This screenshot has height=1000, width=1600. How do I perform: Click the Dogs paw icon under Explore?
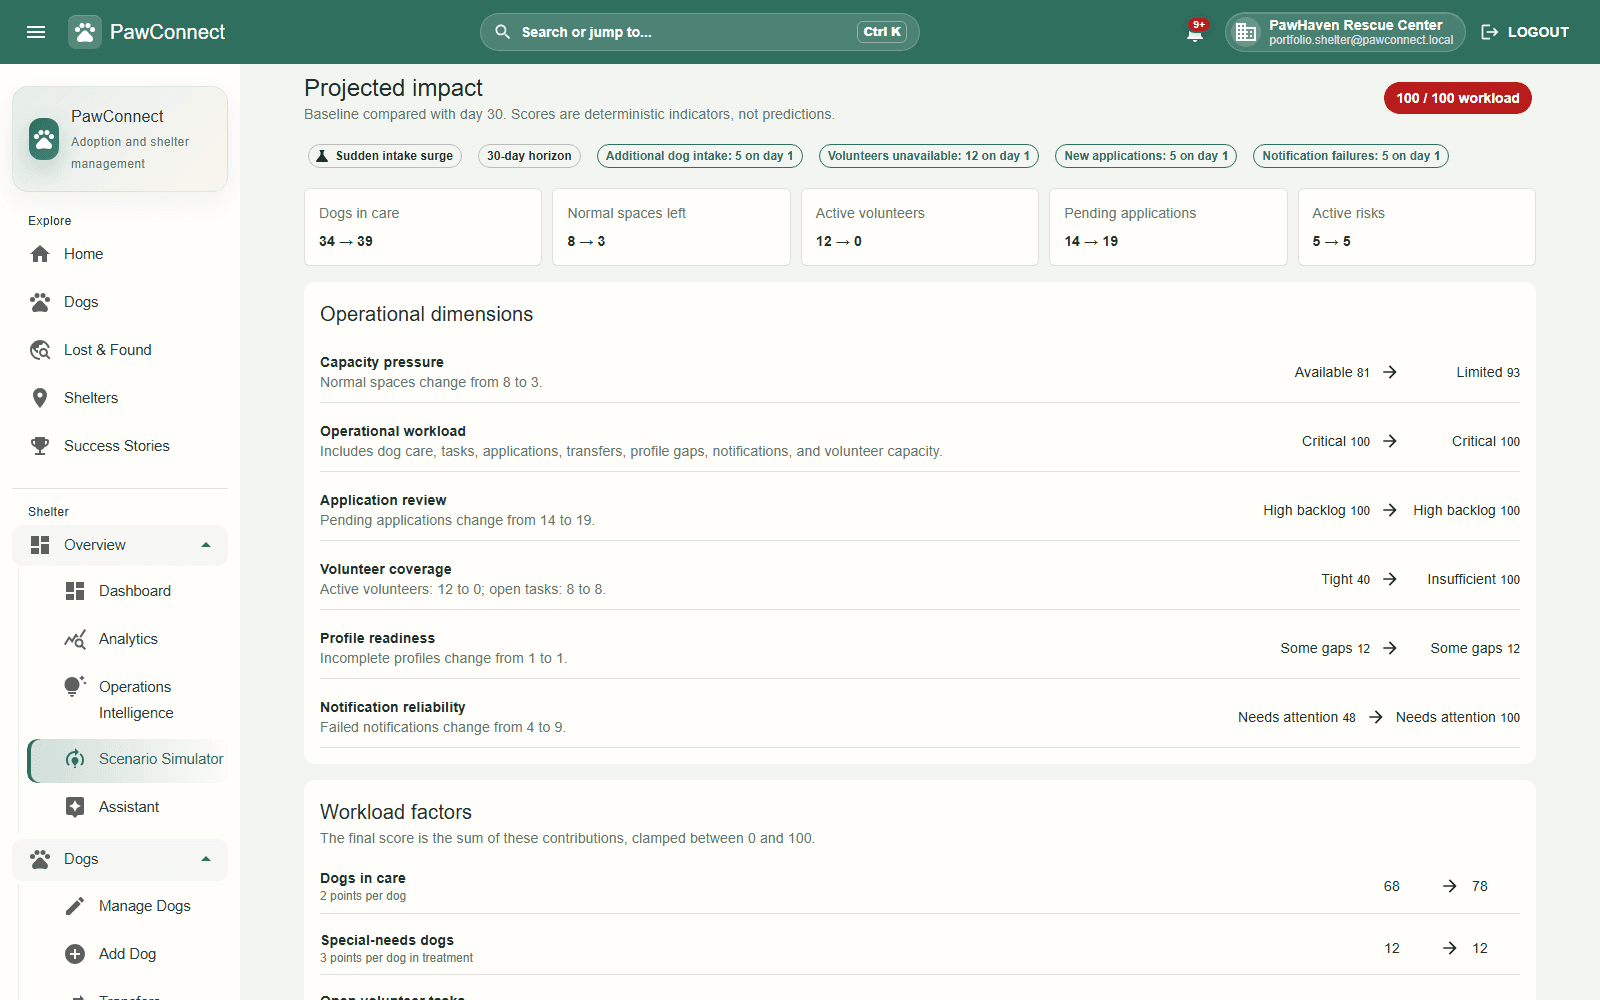click(x=40, y=302)
